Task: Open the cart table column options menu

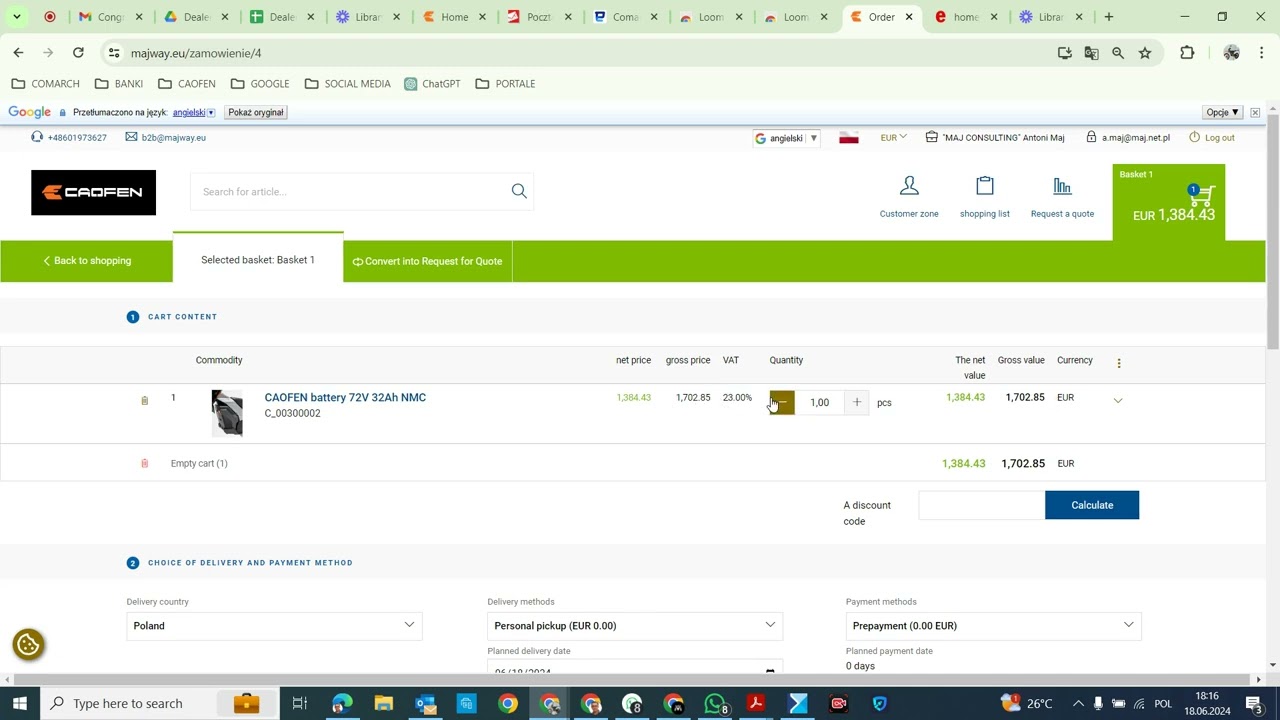Action: pyautogui.click(x=1119, y=363)
